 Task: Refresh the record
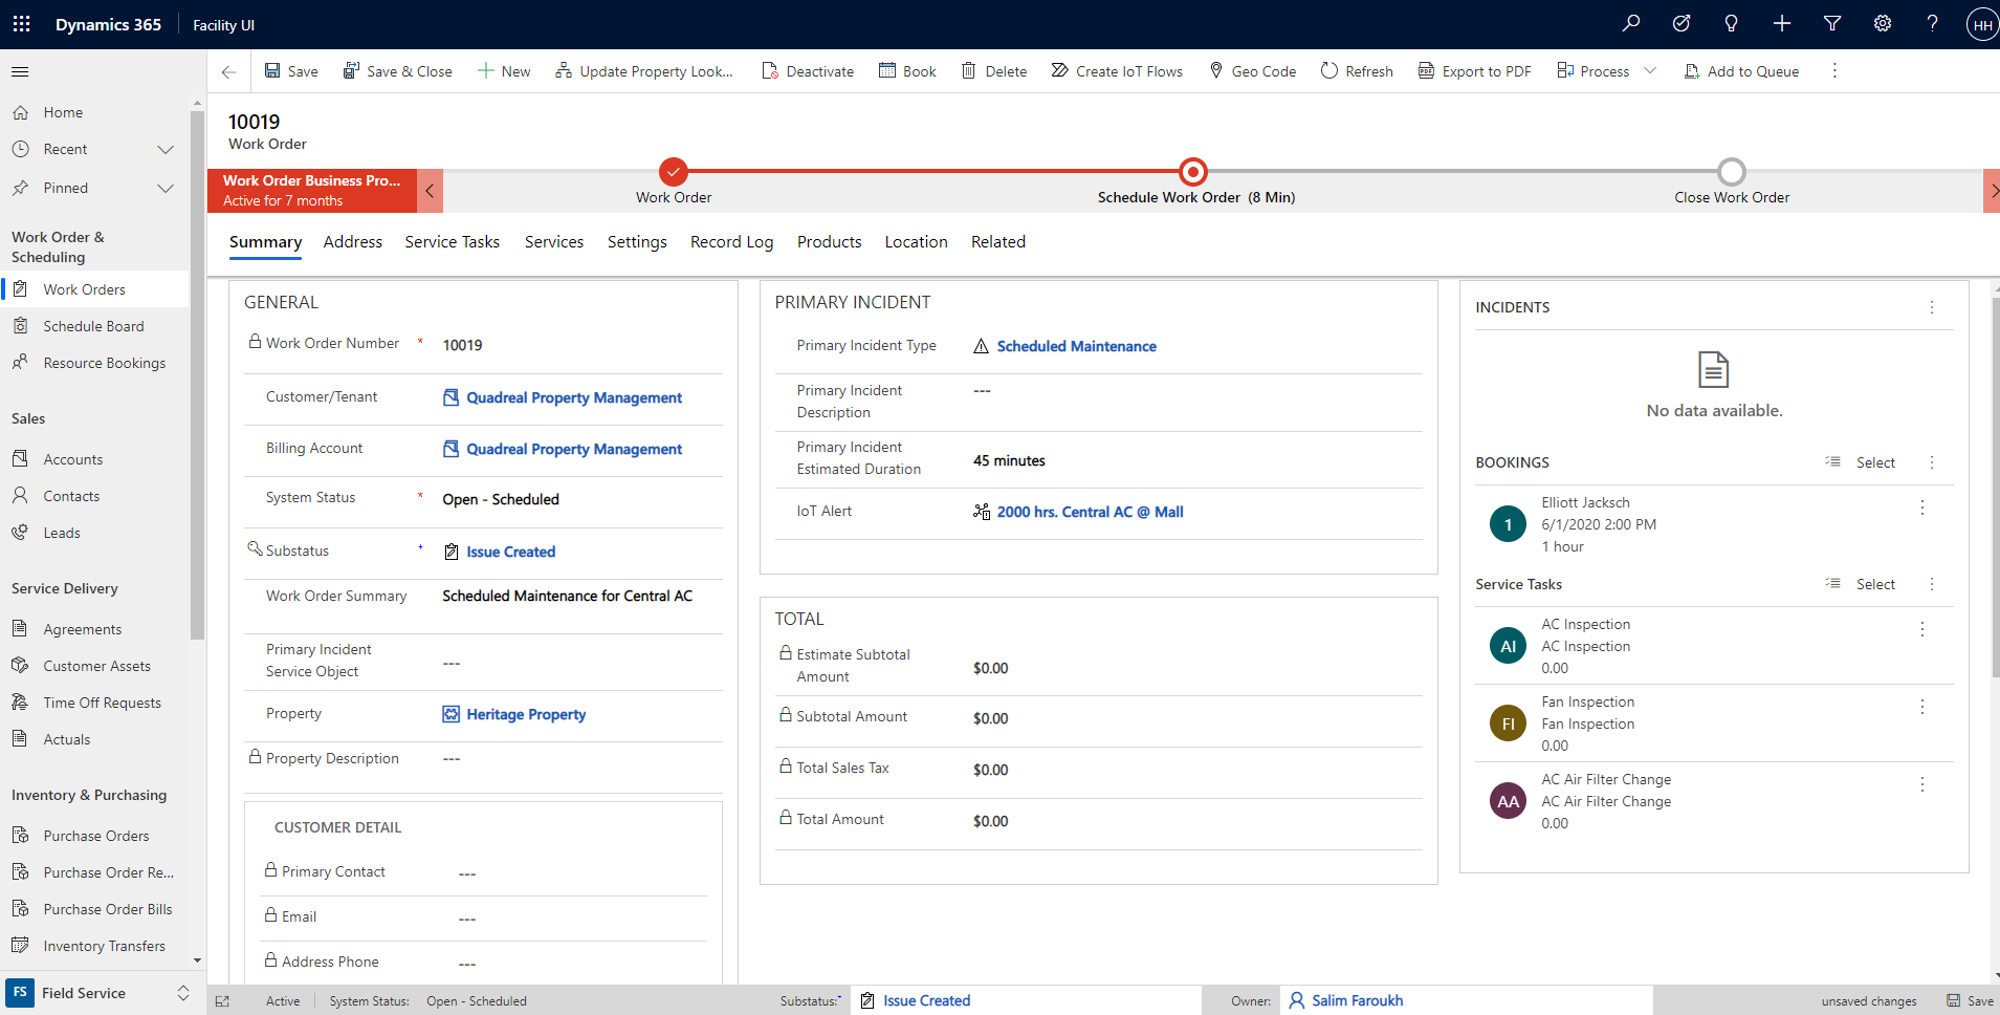point(1357,71)
